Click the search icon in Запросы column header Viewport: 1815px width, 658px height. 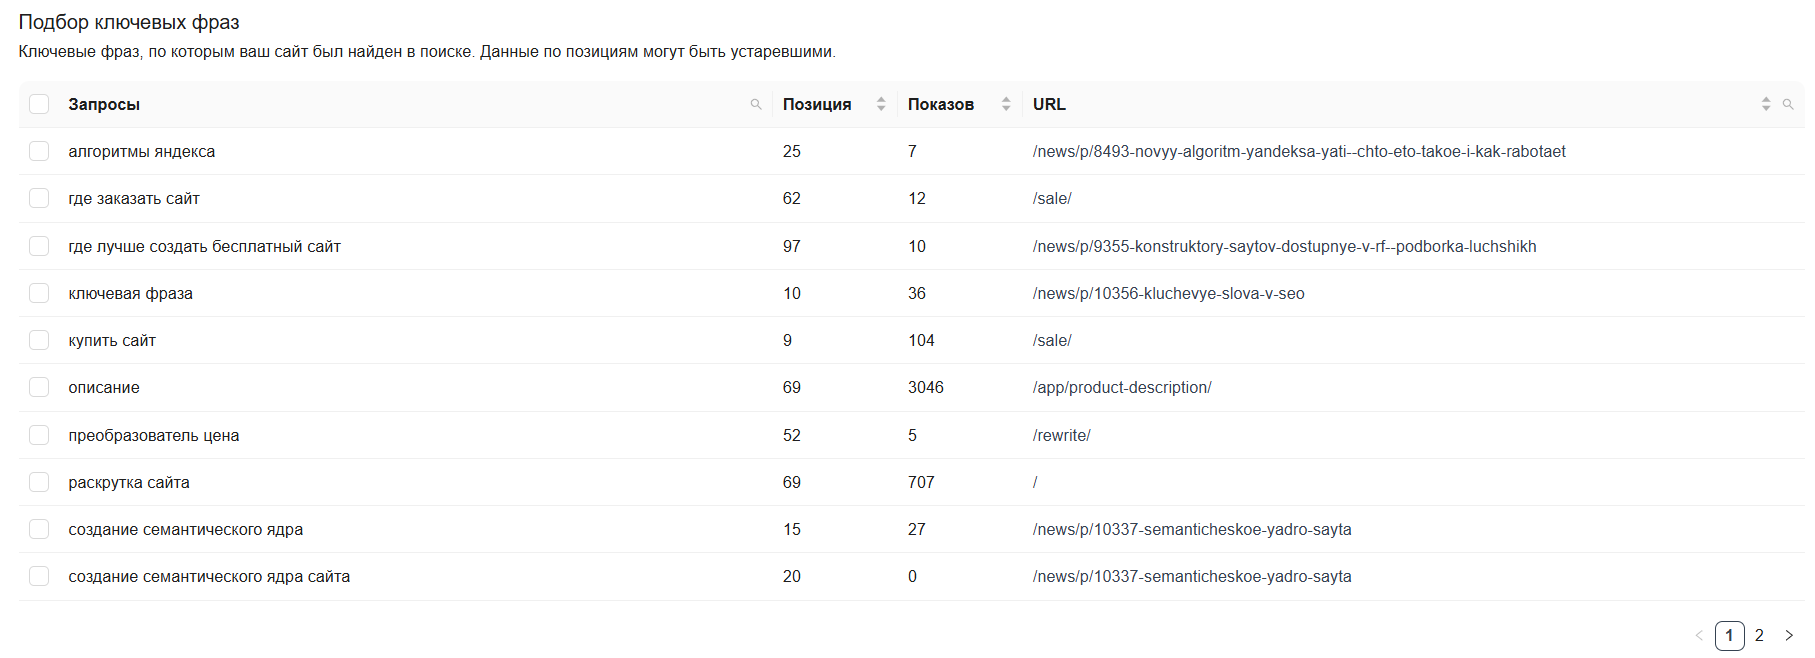pyautogui.click(x=756, y=104)
